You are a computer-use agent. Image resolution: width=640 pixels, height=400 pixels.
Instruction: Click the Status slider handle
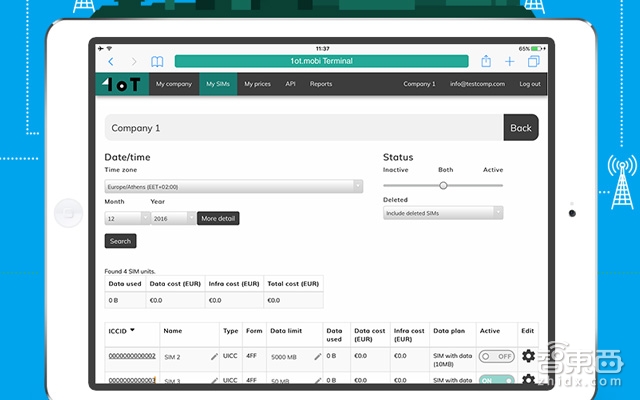click(443, 186)
